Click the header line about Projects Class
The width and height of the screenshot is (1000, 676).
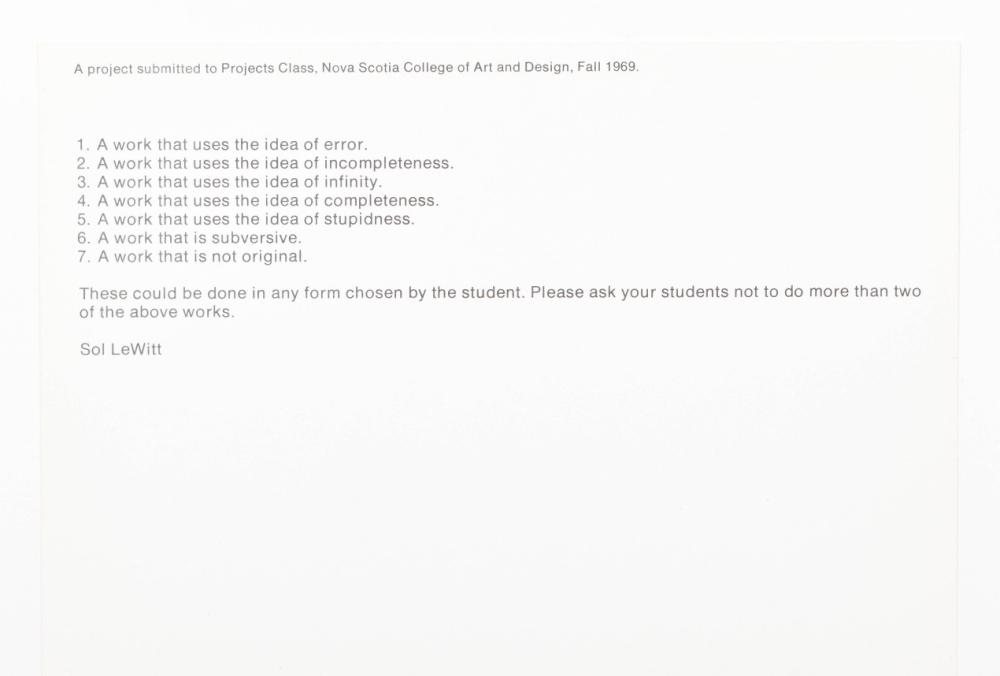point(355,69)
